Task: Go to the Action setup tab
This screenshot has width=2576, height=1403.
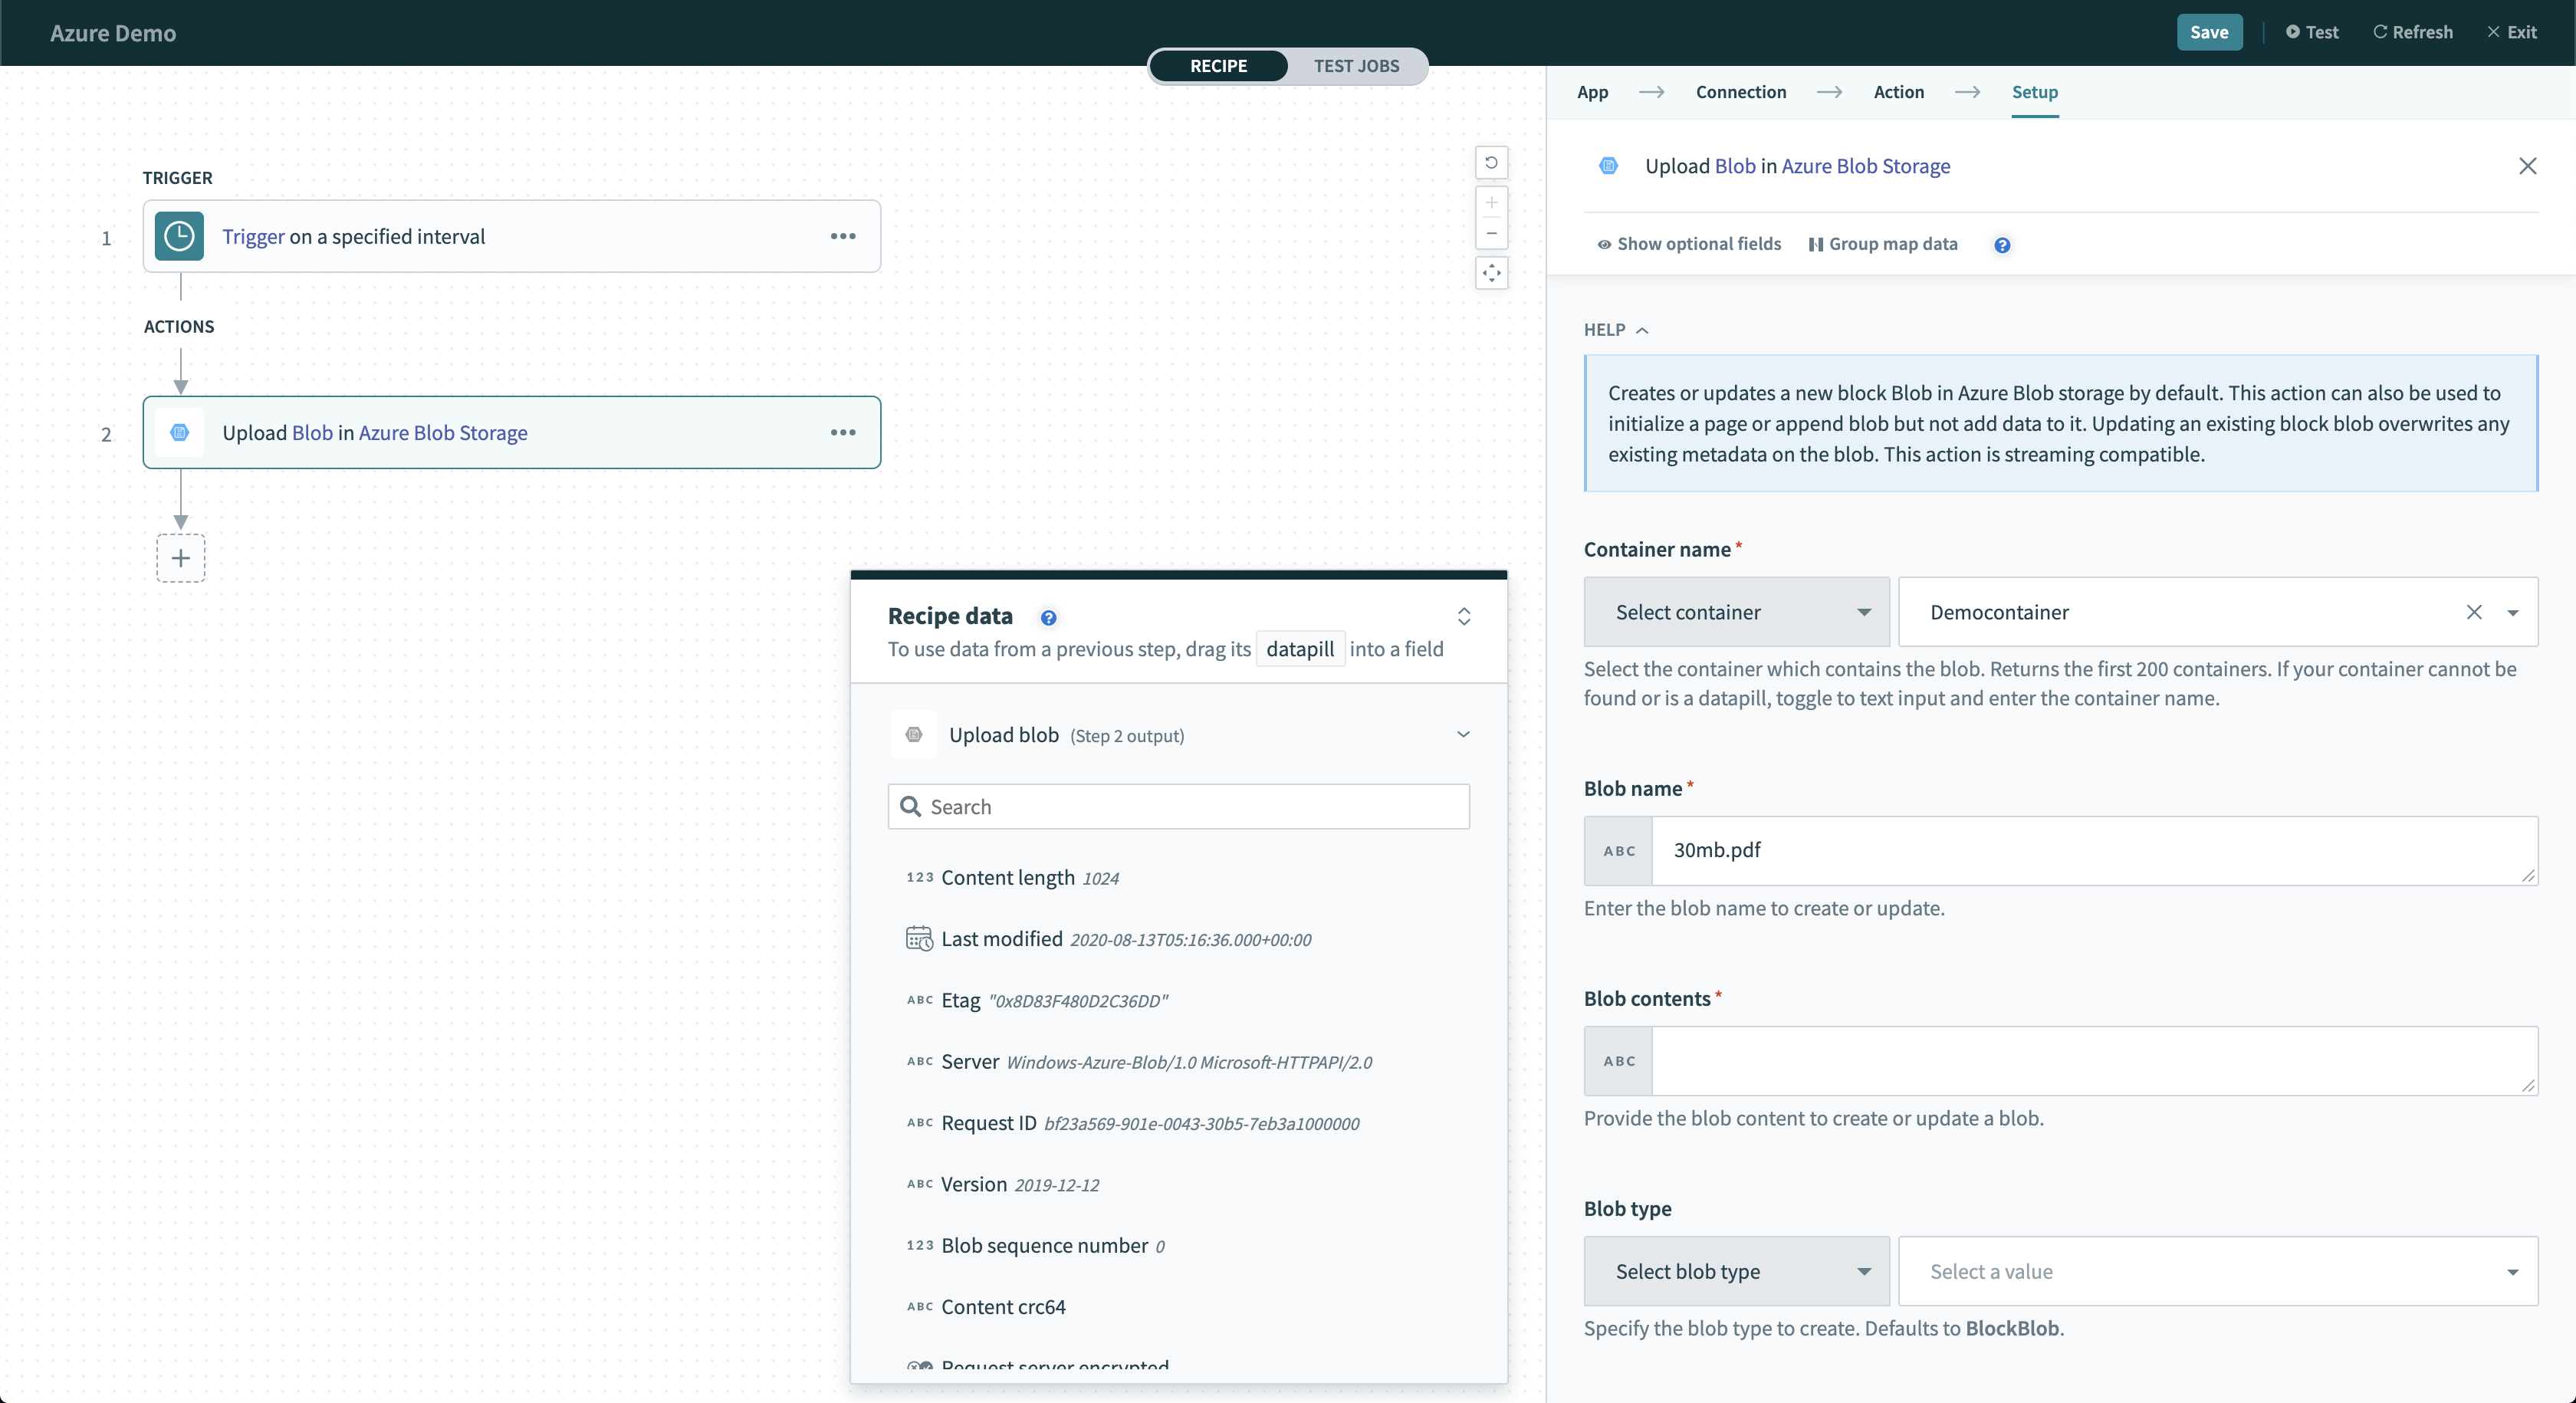Action: pos(1898,92)
